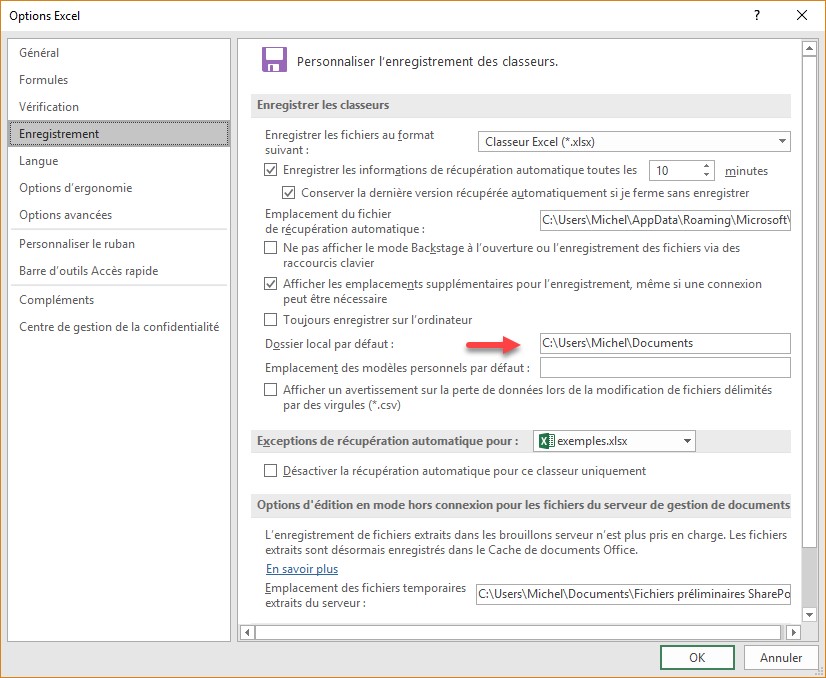
Task: Check 'Désactiver la récupération automatique' option
Action: point(271,471)
